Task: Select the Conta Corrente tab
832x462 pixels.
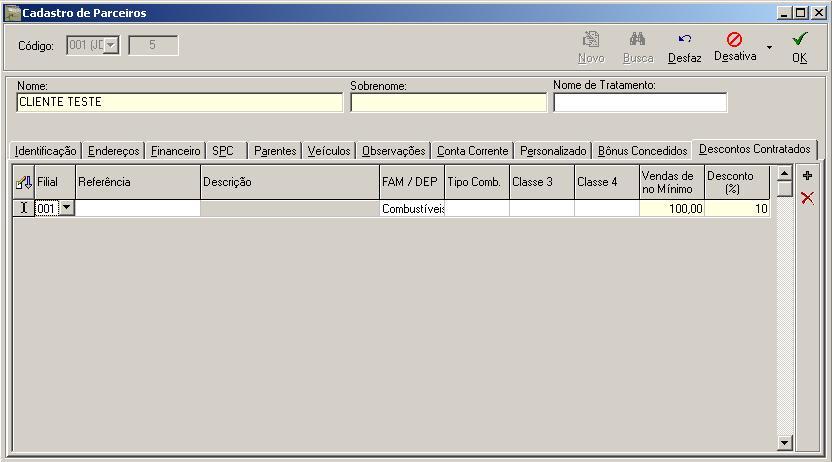Action: pyautogui.click(x=473, y=151)
